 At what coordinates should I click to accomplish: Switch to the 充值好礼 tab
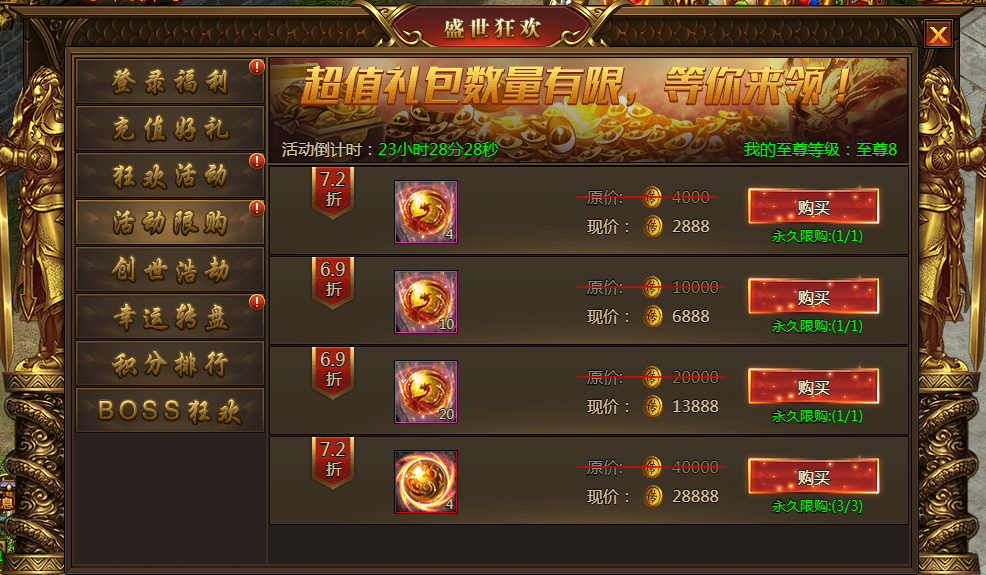170,128
